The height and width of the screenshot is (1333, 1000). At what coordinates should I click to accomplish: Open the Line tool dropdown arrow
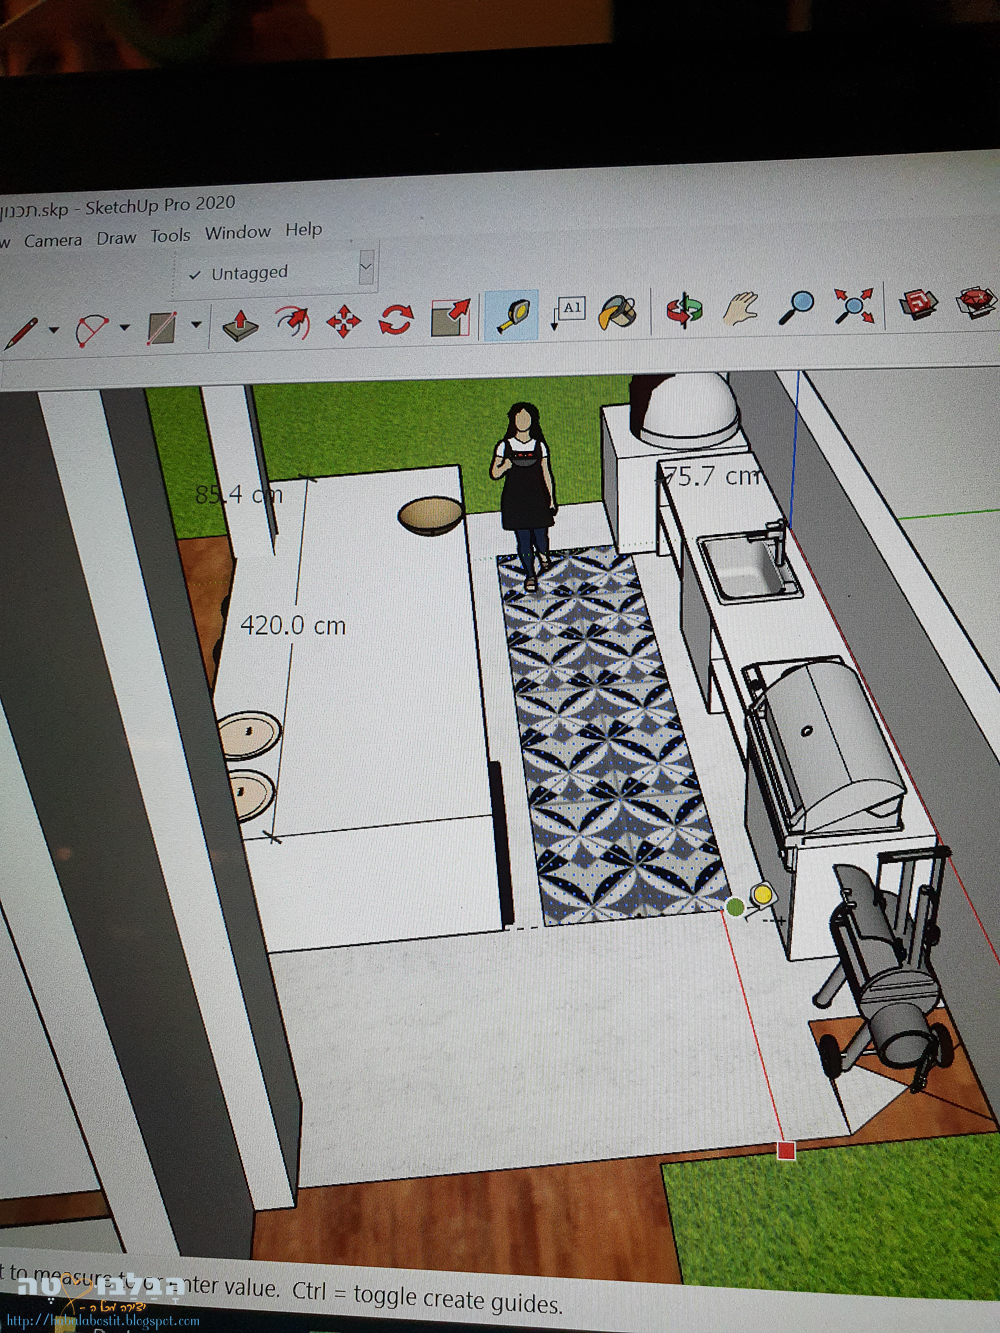click(54, 329)
